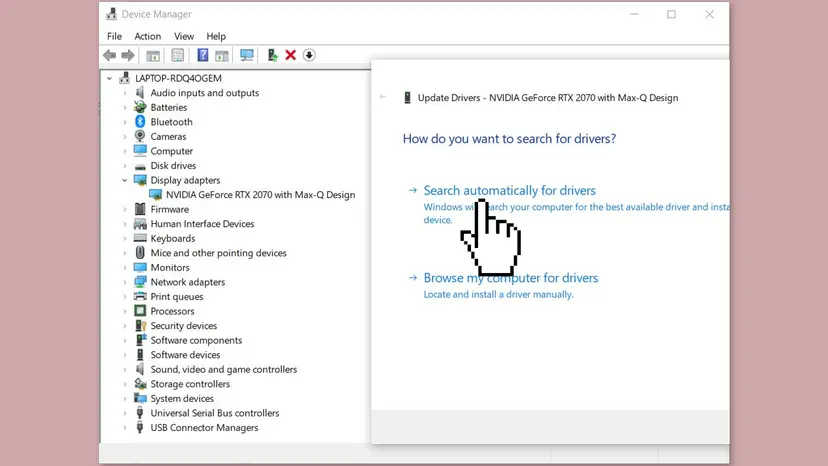Click the Back arrow toolbar icon
The width and height of the screenshot is (828, 466).
click(109, 55)
